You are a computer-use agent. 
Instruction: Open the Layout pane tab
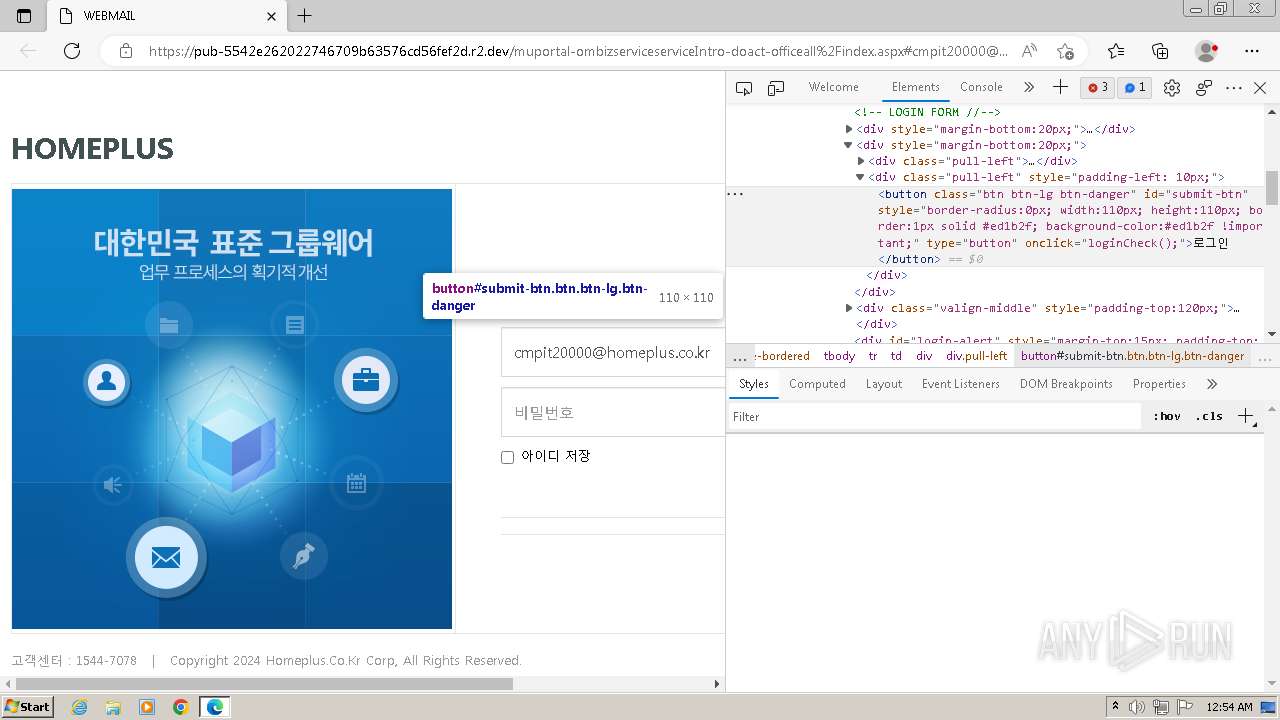coord(883,384)
